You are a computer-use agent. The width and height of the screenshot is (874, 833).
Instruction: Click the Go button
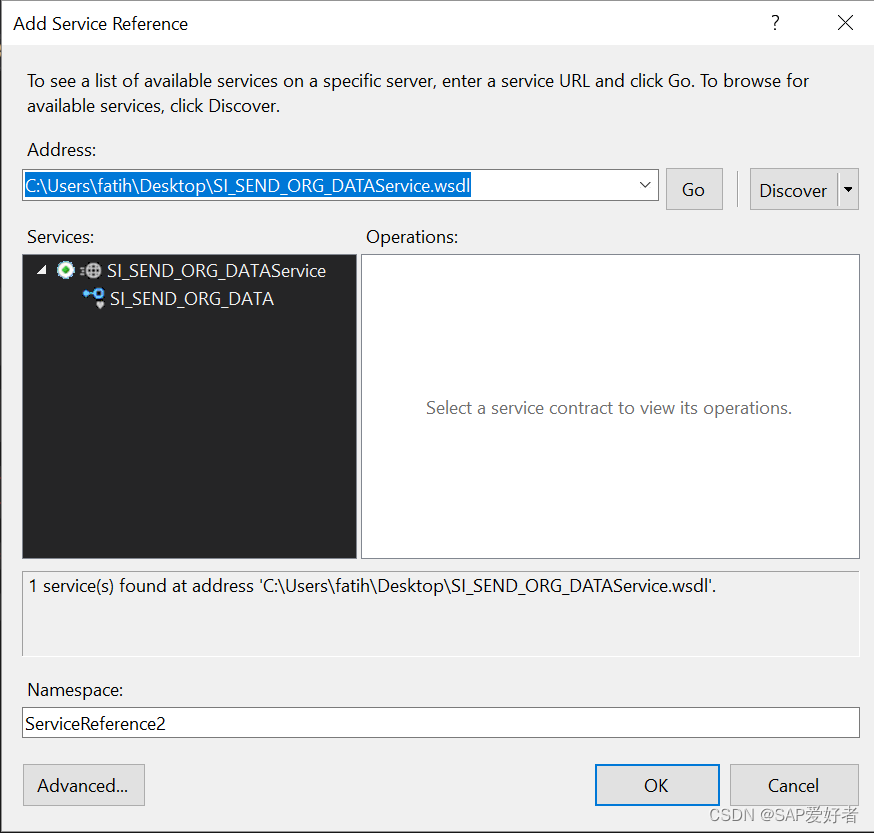coord(694,190)
